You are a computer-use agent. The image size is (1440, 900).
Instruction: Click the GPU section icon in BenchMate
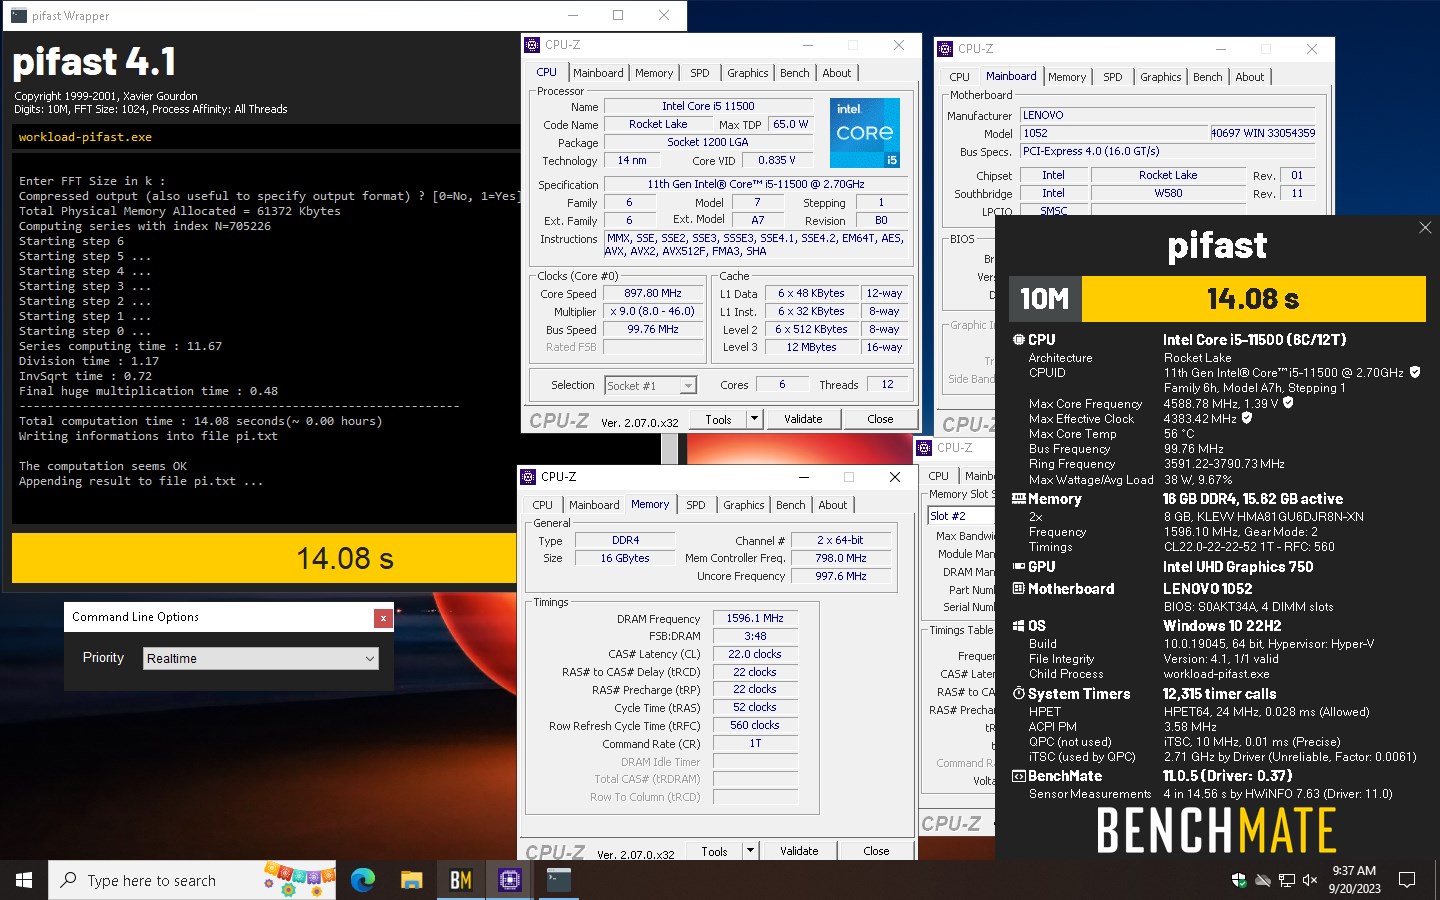tap(1019, 567)
